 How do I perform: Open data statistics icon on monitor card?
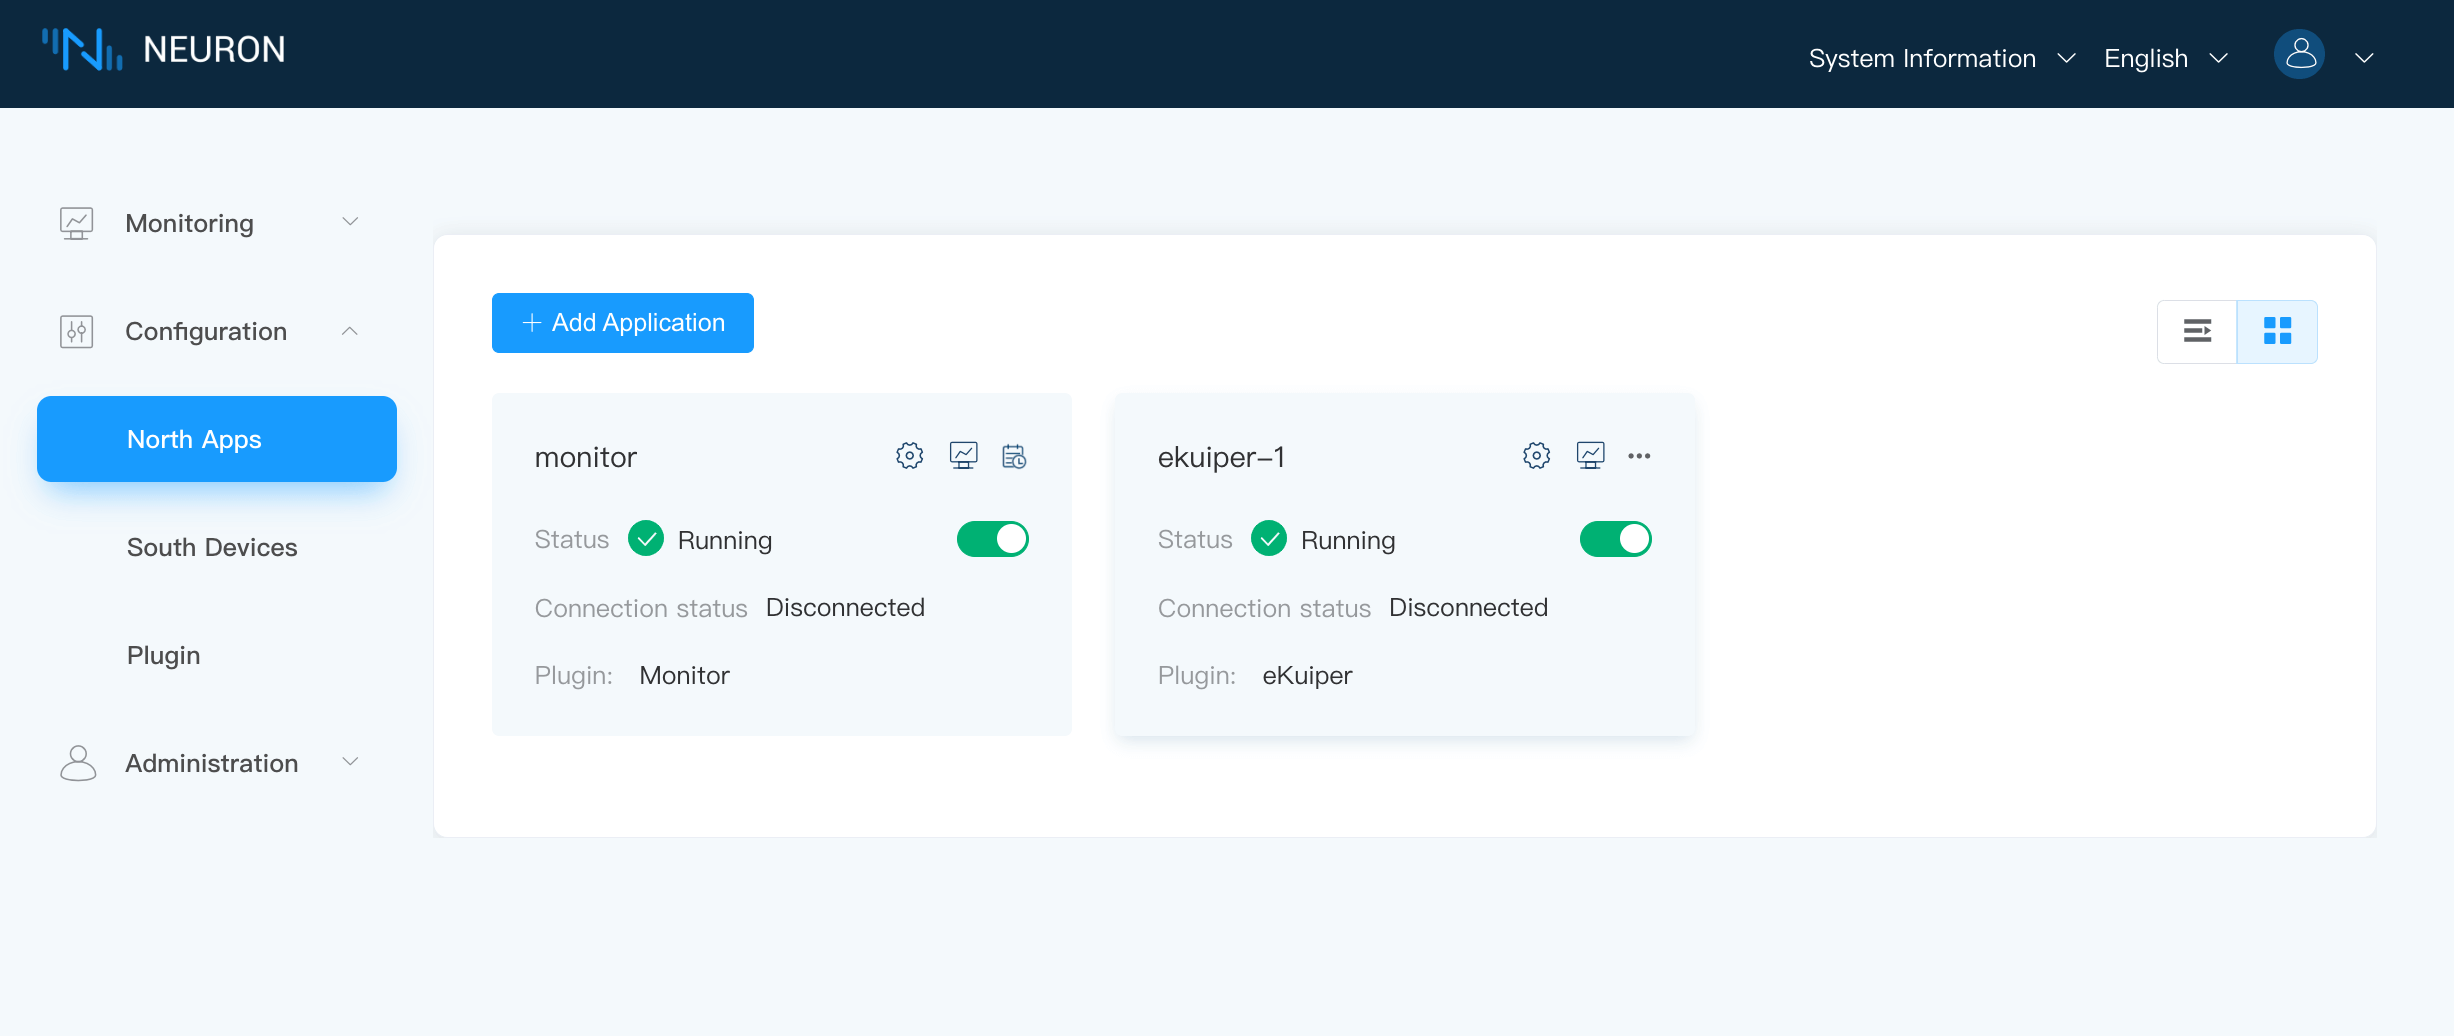[963, 456]
